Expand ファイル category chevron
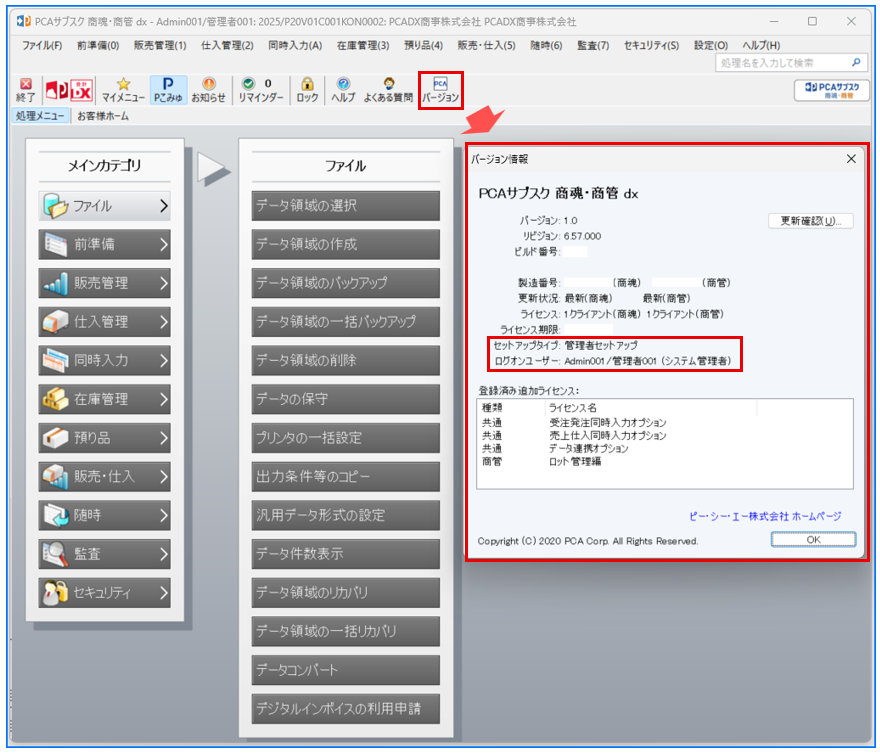 [163, 206]
